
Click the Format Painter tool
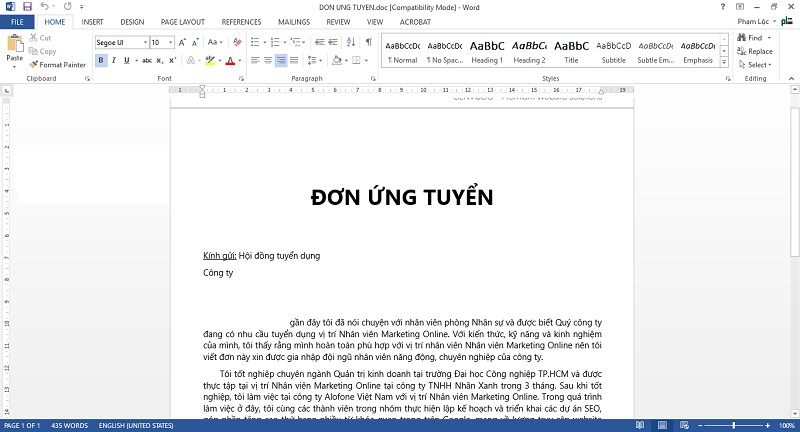[57, 64]
